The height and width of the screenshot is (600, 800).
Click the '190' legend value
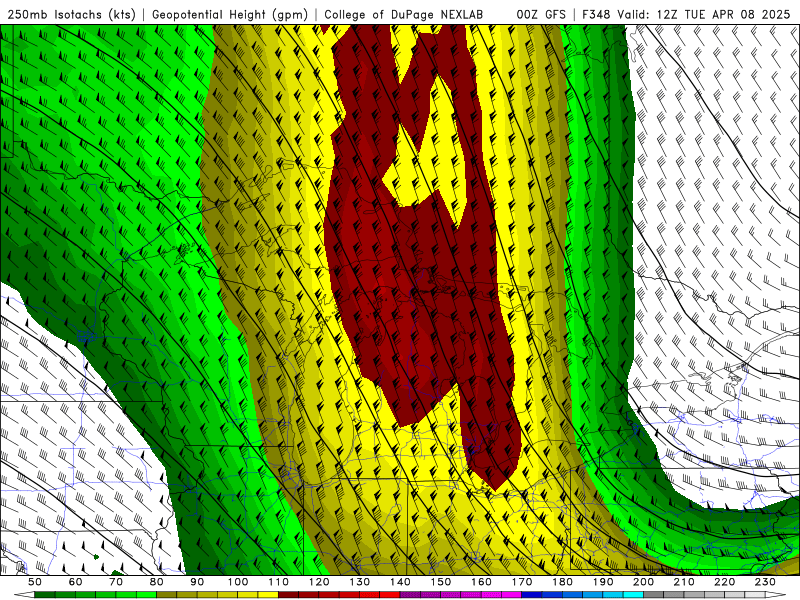604,582
